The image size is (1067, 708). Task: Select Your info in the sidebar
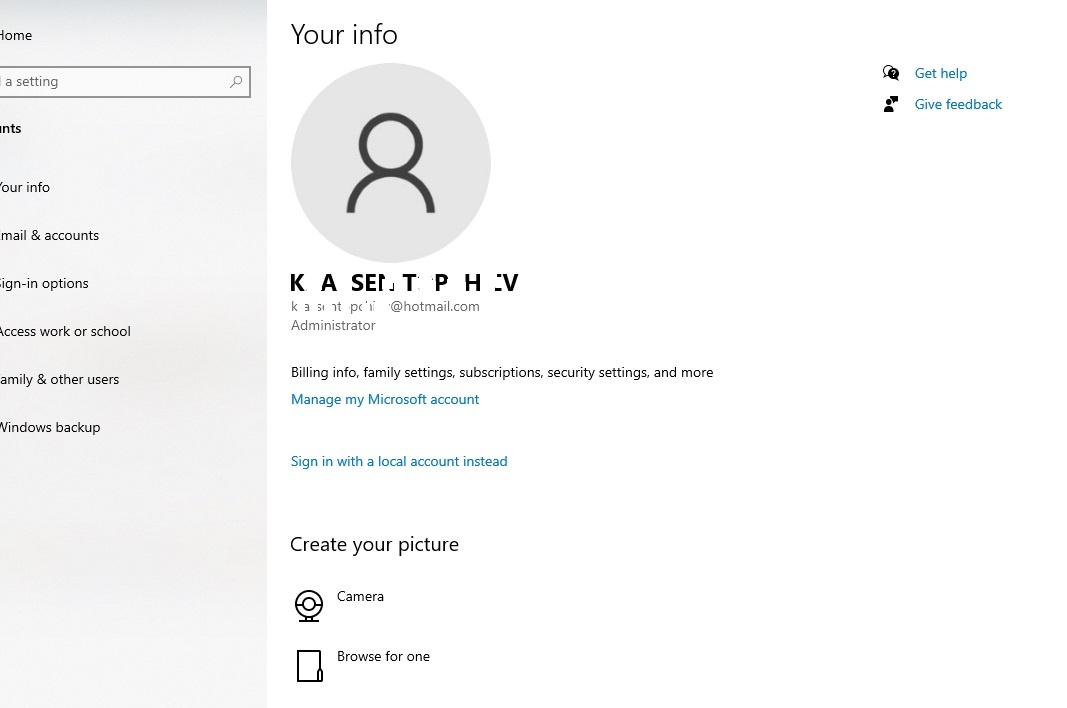click(x=25, y=187)
